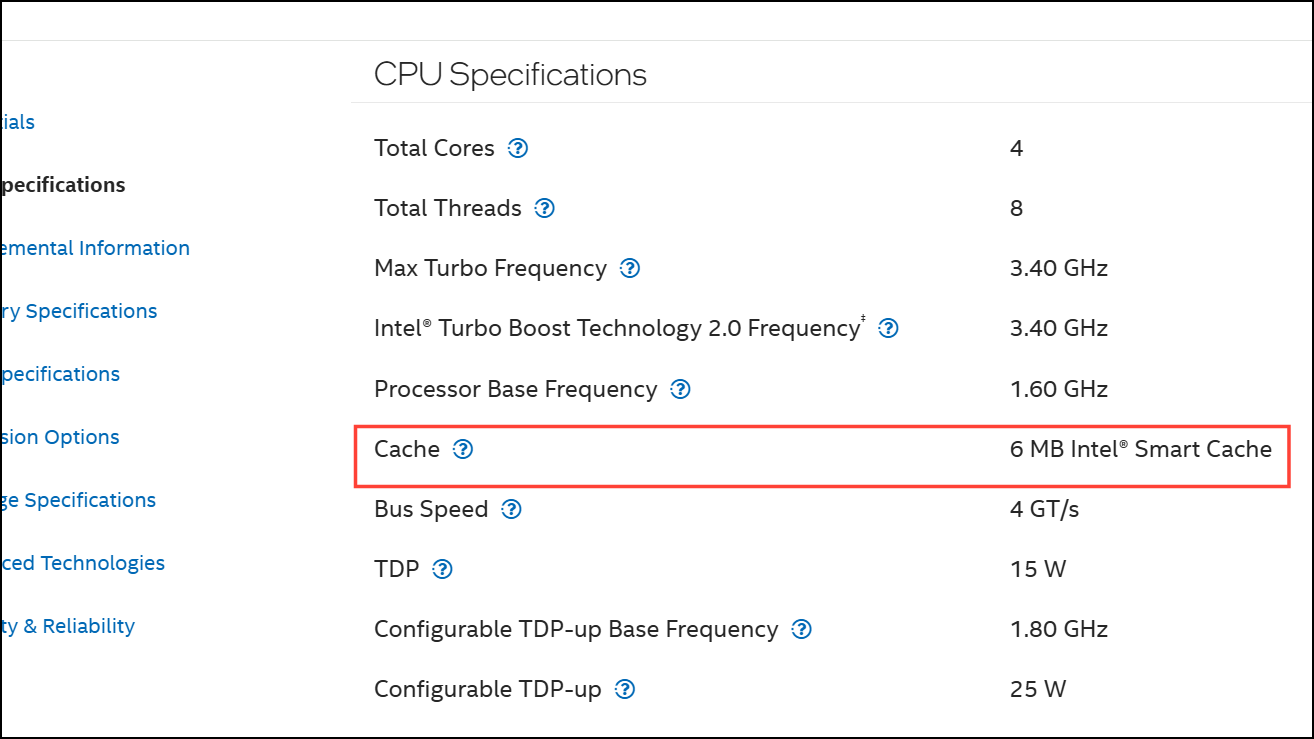Screen dimensions: 1314x739
Task: Open Configurable TDP-up Base Frequency help icon
Action: [802, 629]
